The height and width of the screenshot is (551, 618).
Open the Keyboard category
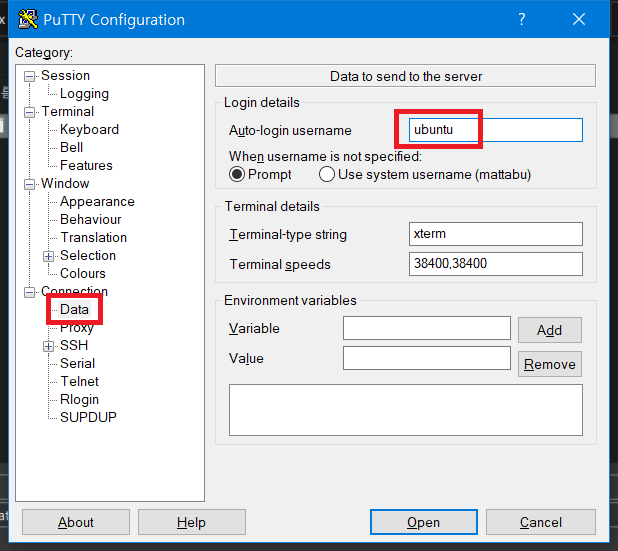(89, 129)
